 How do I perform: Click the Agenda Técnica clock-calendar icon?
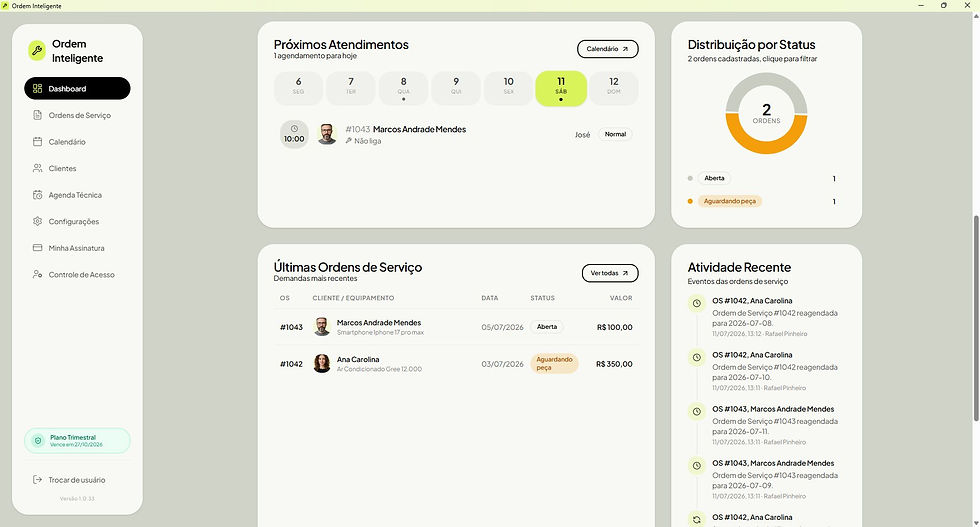[x=38, y=195]
